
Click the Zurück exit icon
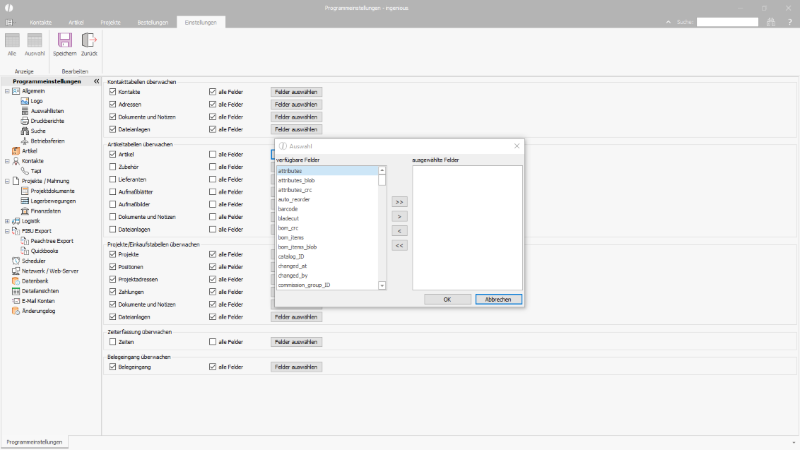point(89,40)
